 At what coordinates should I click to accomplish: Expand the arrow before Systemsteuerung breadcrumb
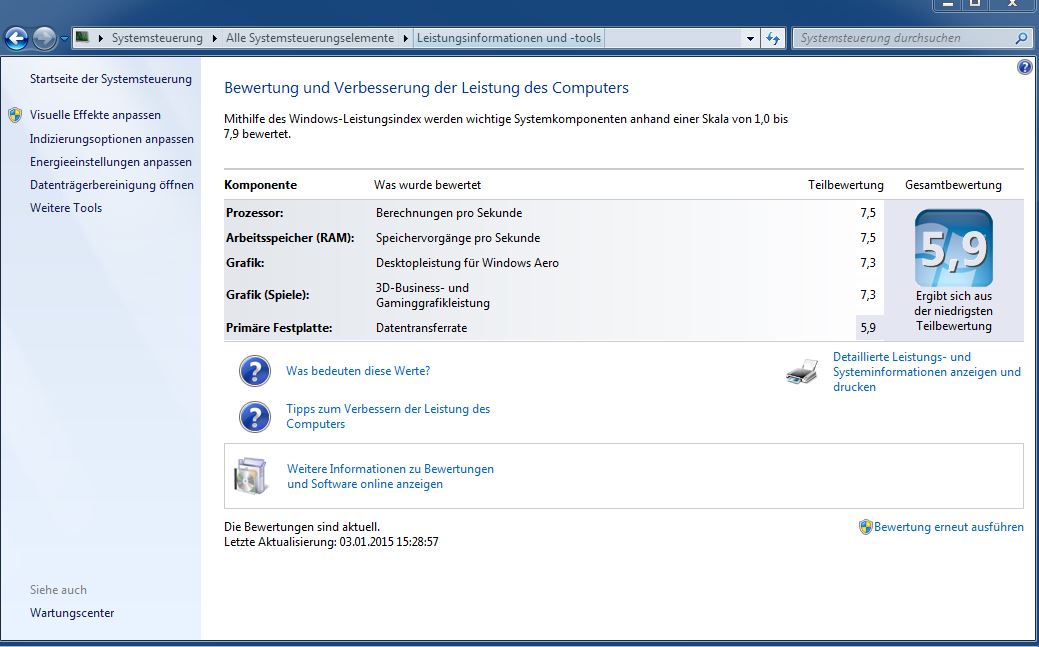pos(101,38)
